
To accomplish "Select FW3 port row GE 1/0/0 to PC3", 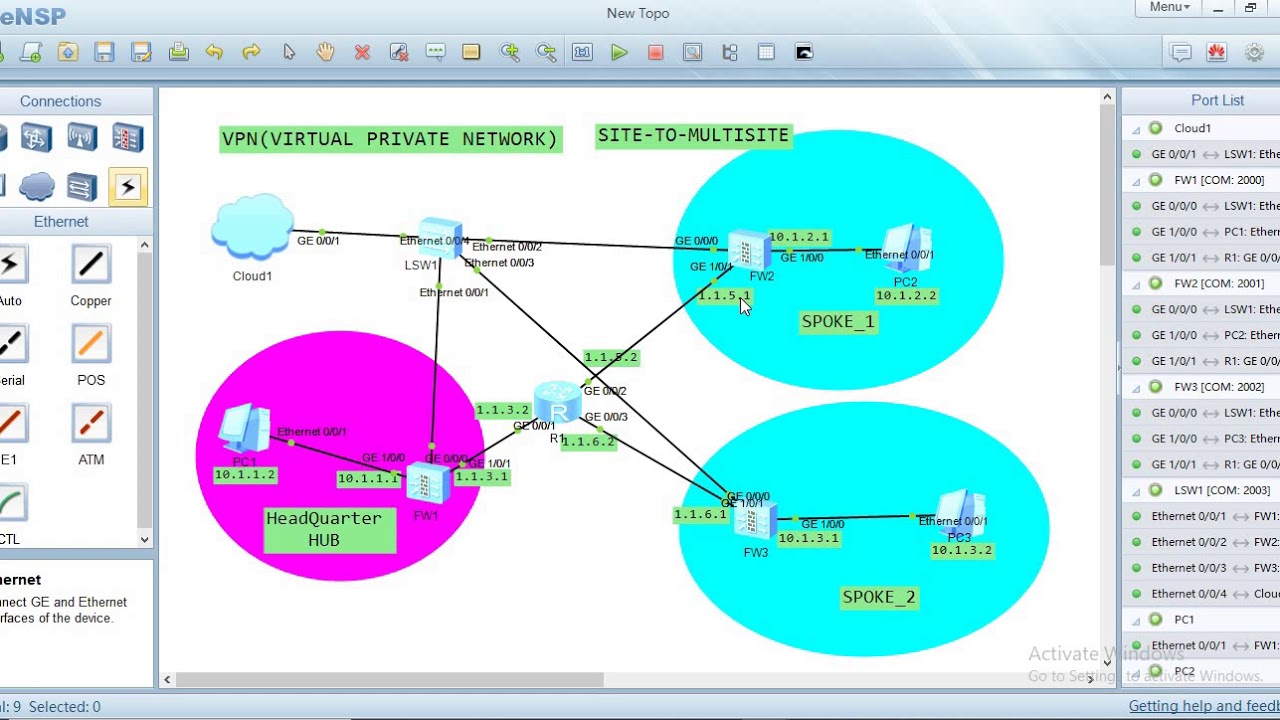I will coord(1201,438).
